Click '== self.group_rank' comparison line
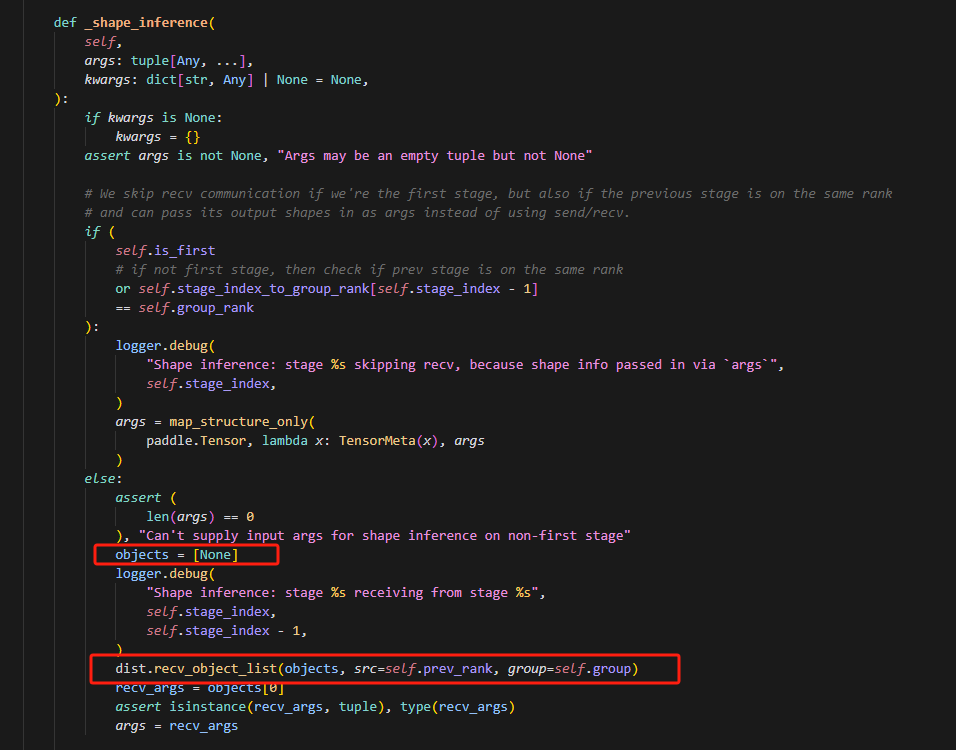The image size is (956, 750). (185, 307)
